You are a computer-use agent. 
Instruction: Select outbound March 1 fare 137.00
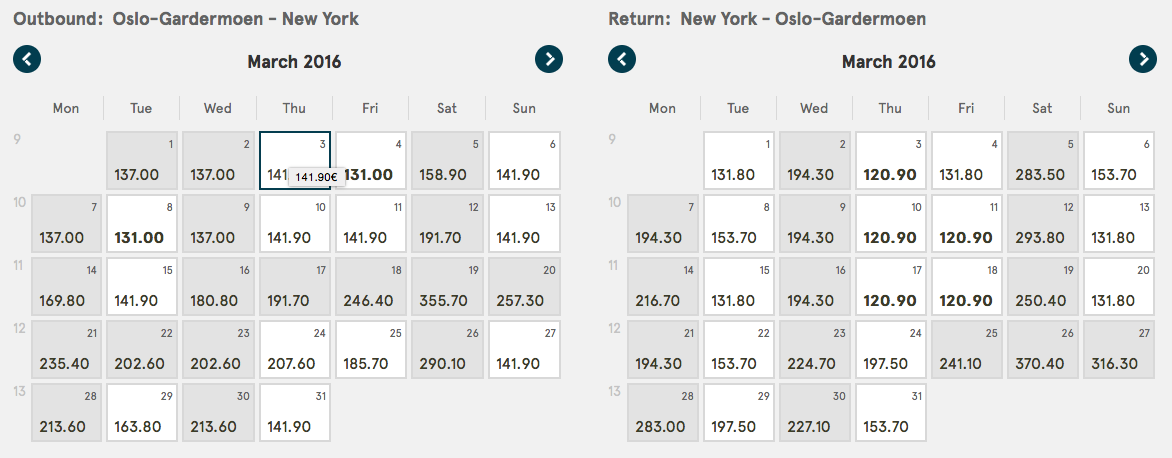click(x=143, y=161)
